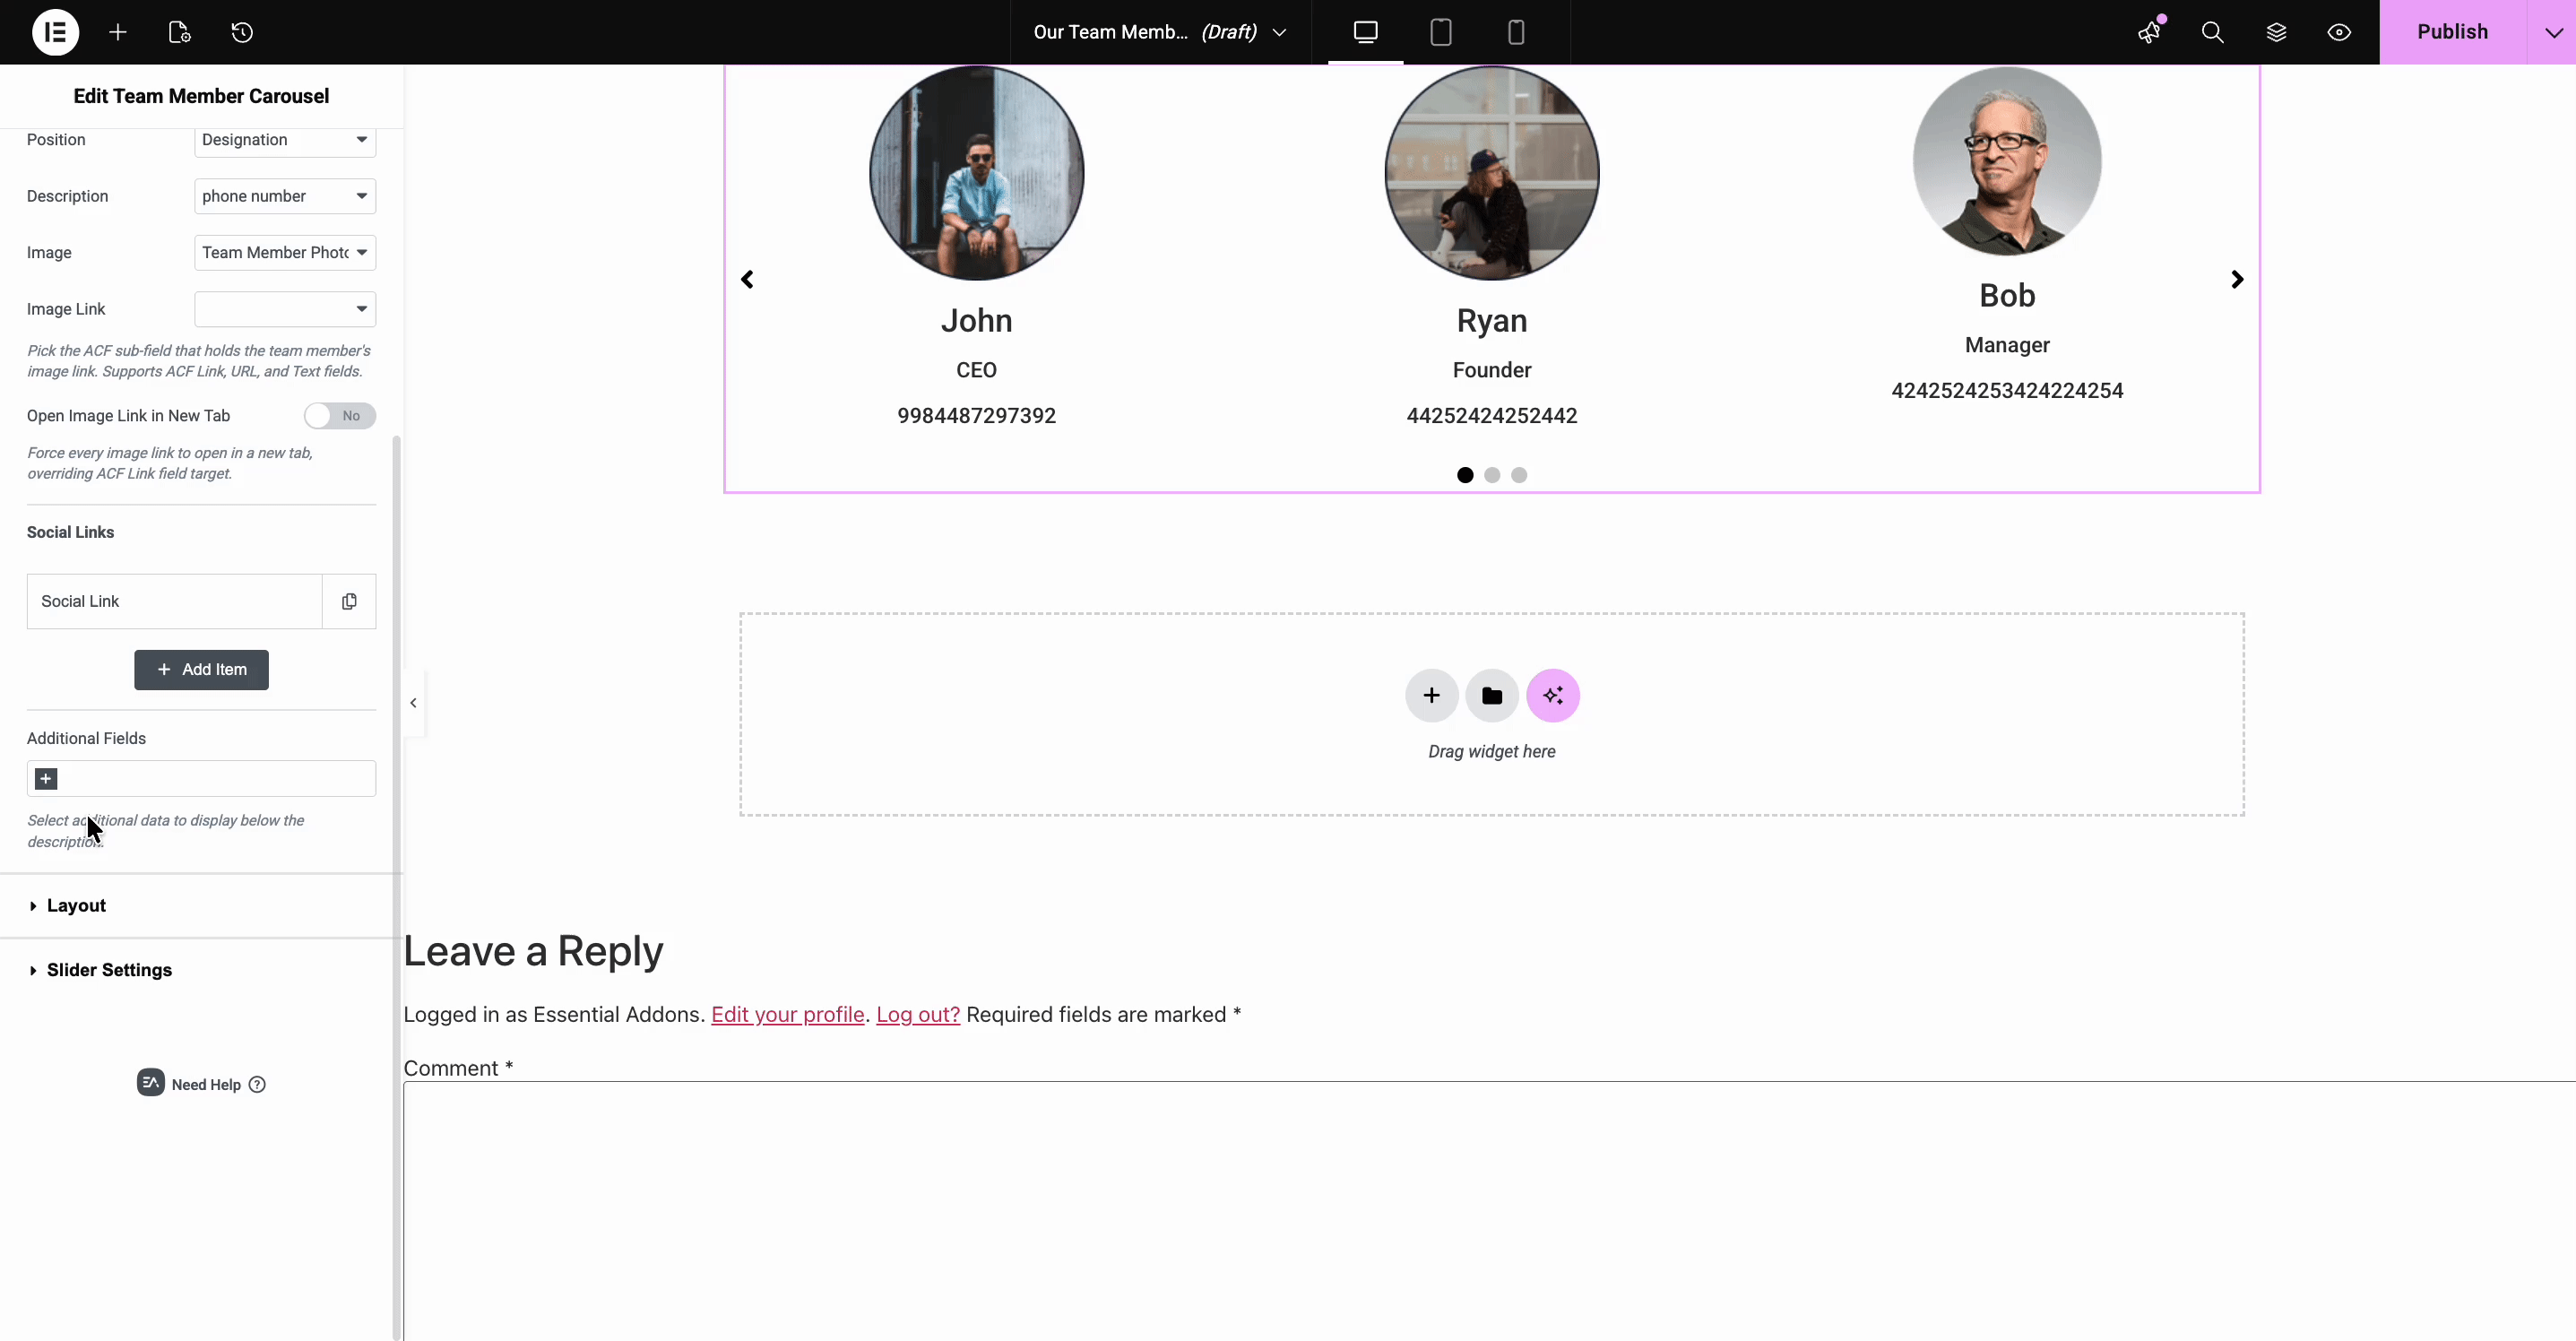
Task: Open the Finder search icon
Action: (x=2213, y=32)
